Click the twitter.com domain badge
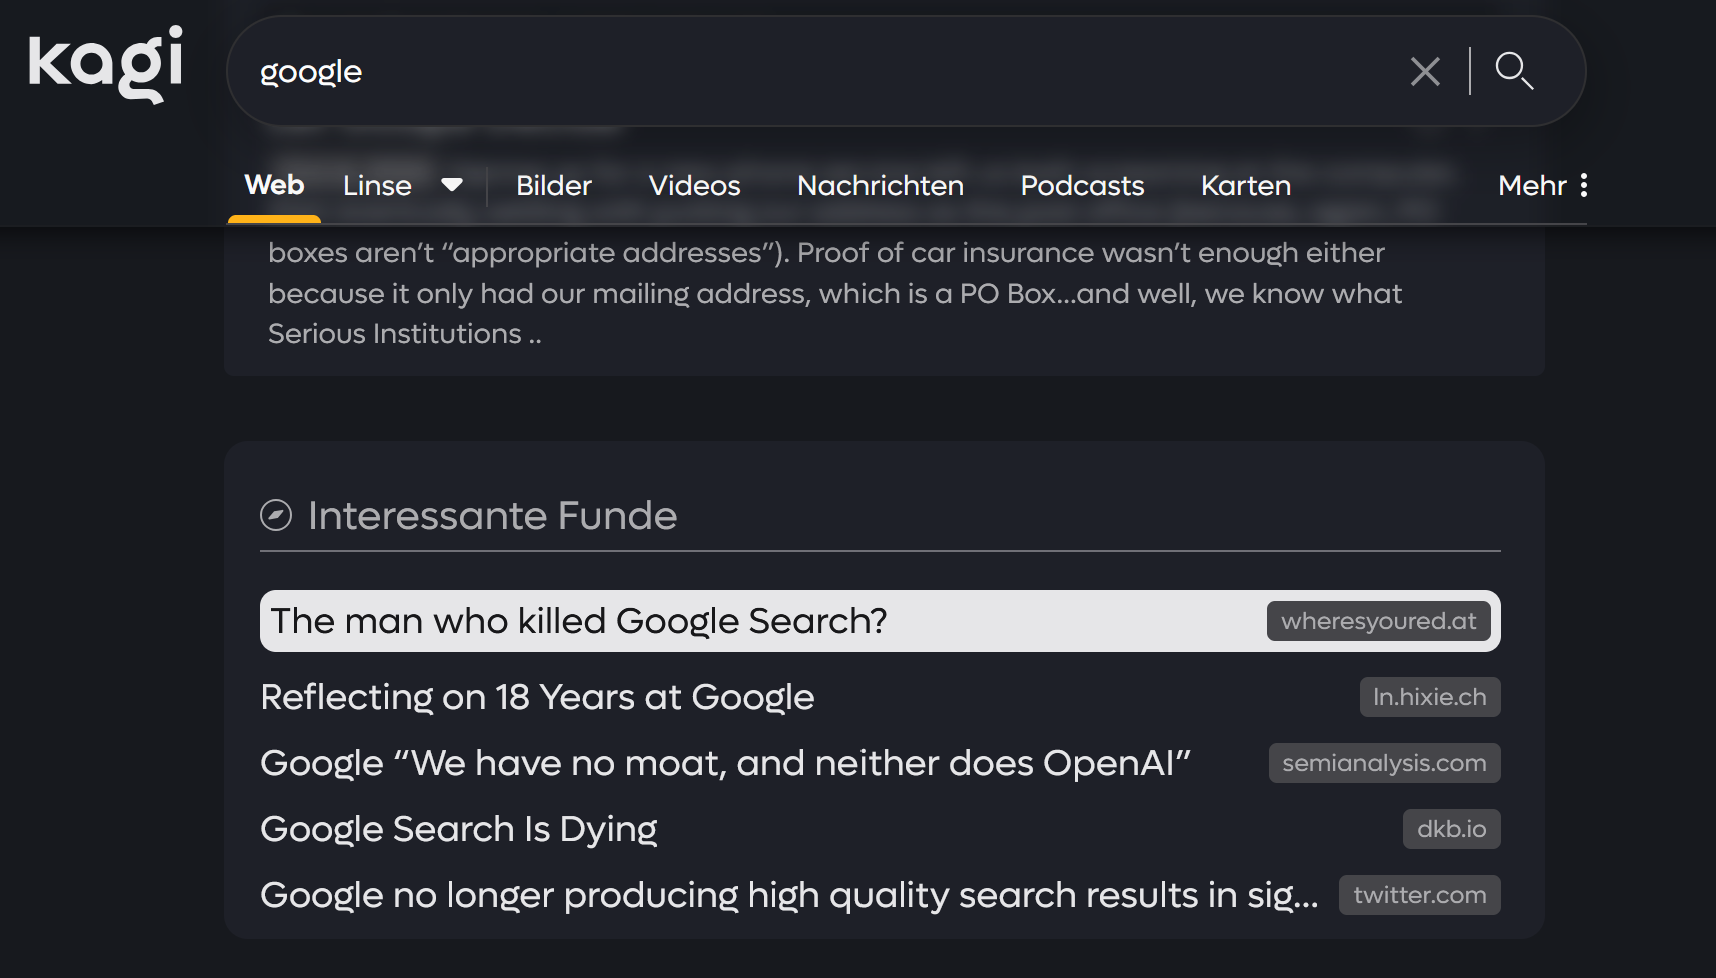Image resolution: width=1716 pixels, height=978 pixels. coord(1419,895)
